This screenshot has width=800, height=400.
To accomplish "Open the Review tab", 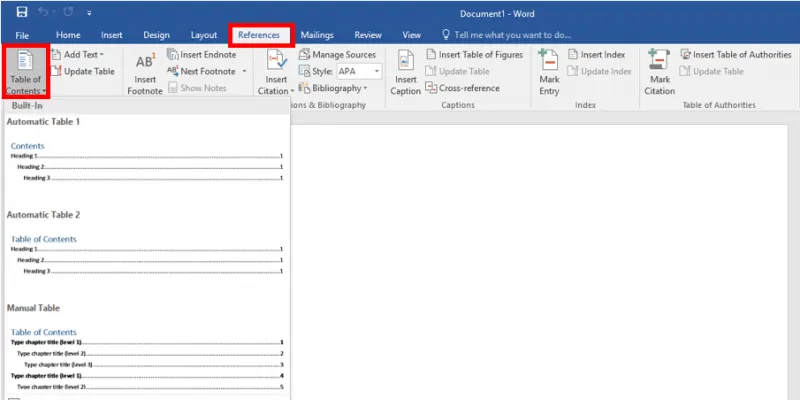I will [x=368, y=35].
